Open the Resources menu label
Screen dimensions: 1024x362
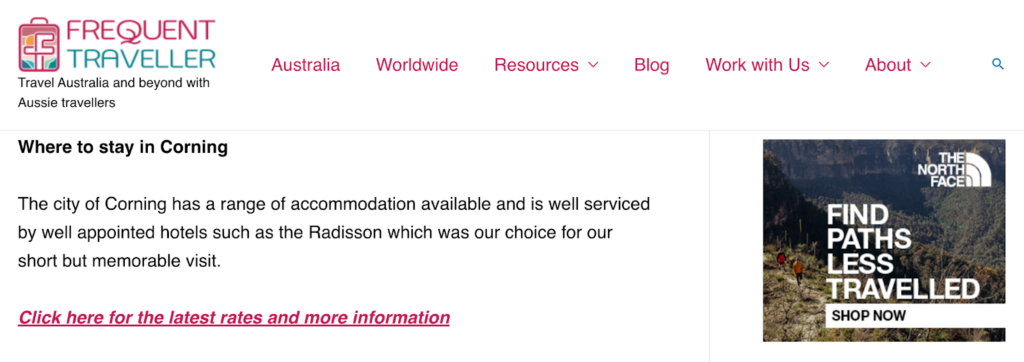(536, 65)
